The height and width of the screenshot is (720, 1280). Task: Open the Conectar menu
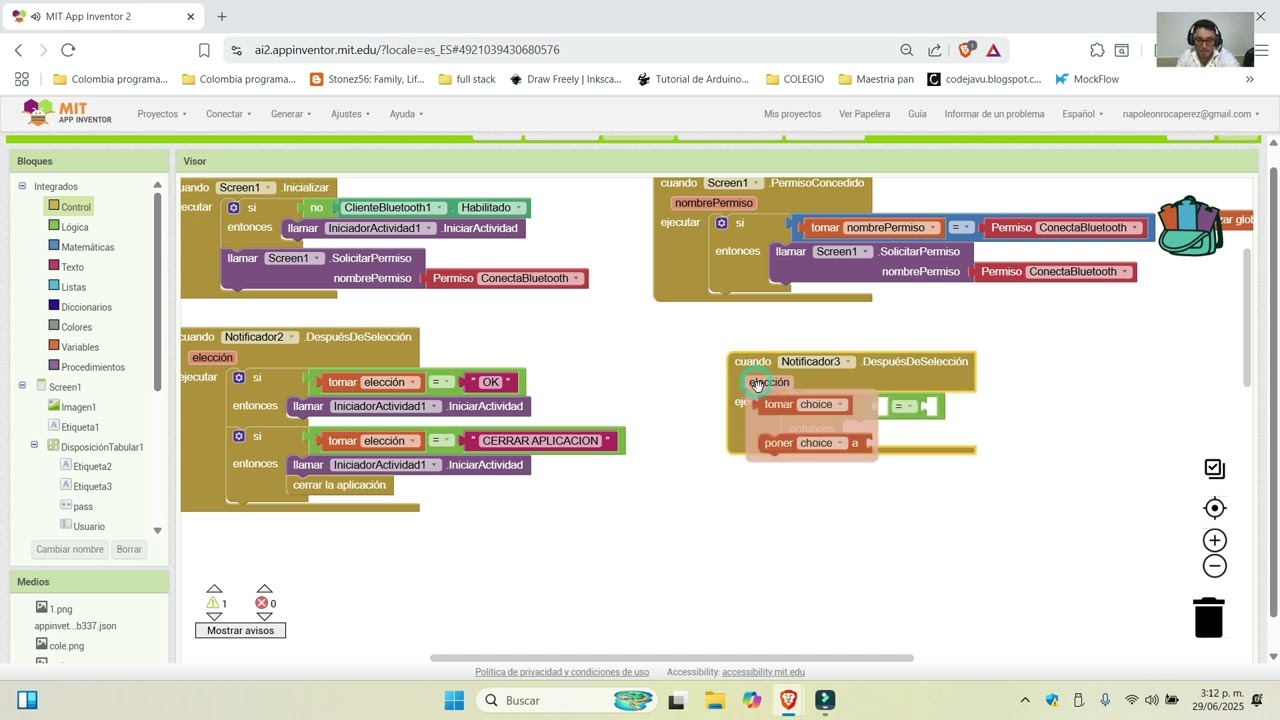229,114
